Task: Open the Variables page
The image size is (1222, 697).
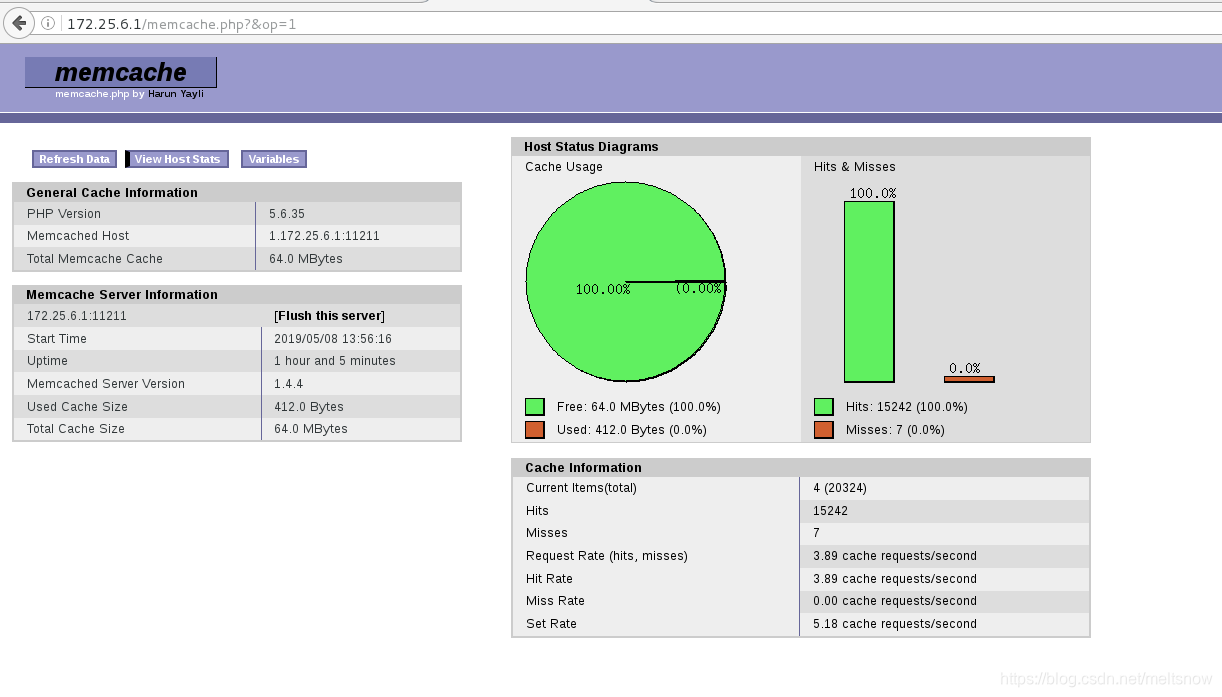Action: 273,159
